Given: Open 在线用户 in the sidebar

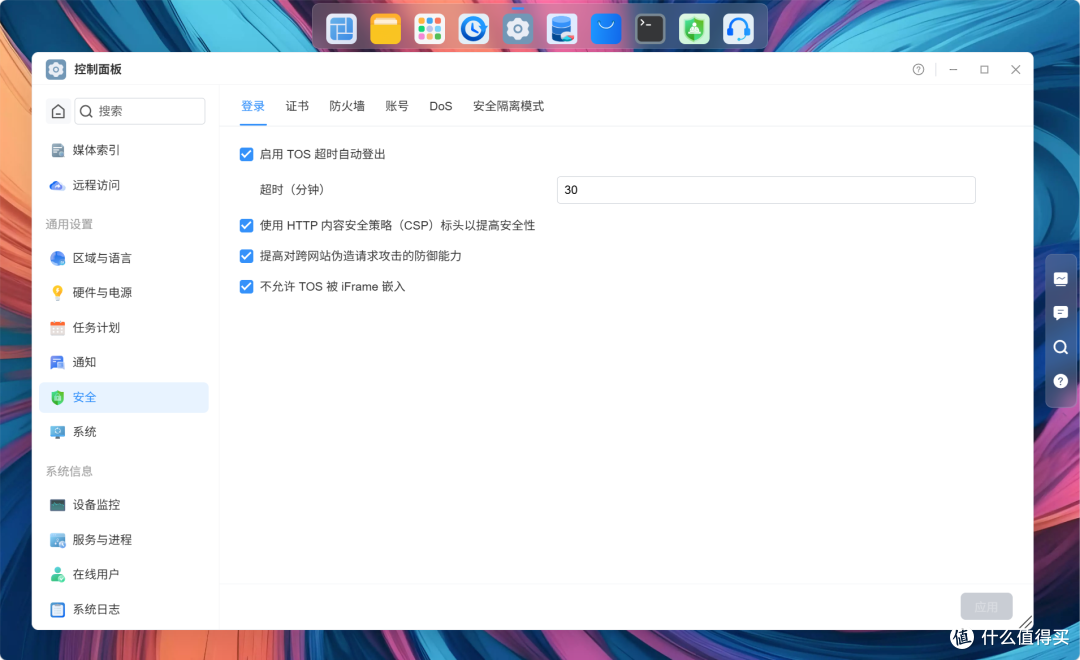Looking at the screenshot, I should [124, 575].
